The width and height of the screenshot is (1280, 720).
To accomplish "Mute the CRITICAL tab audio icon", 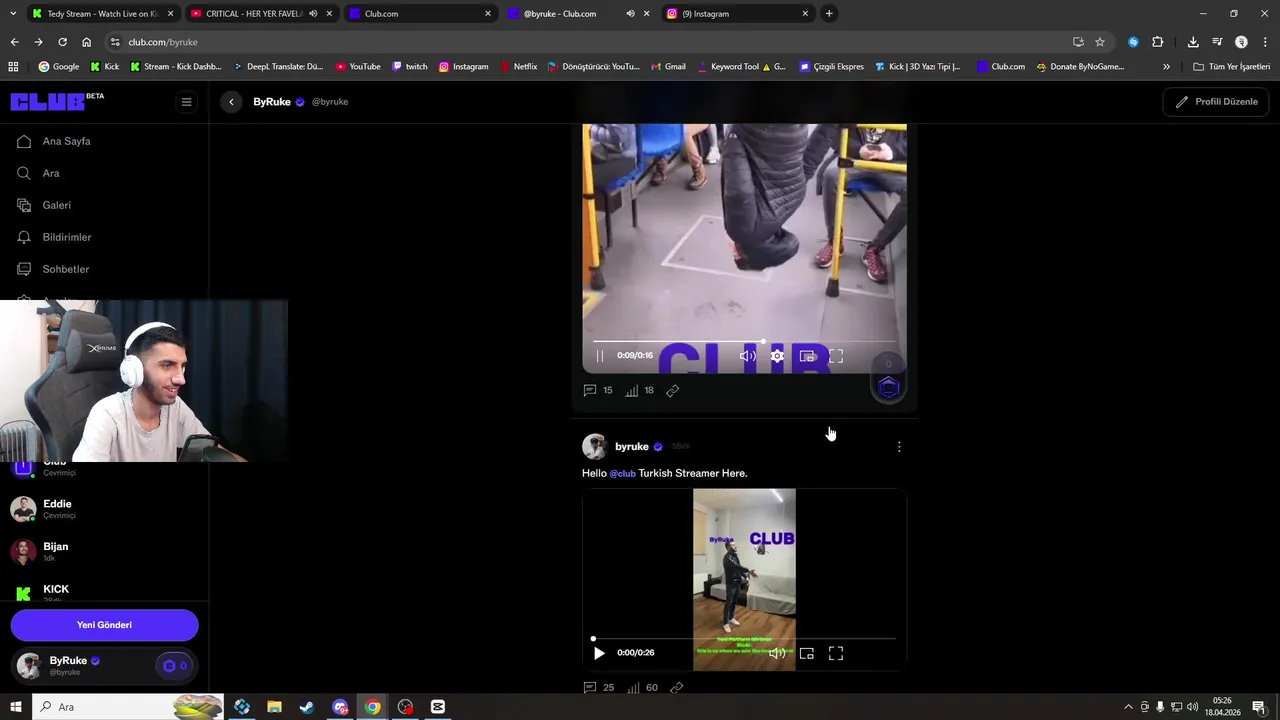I will [313, 14].
